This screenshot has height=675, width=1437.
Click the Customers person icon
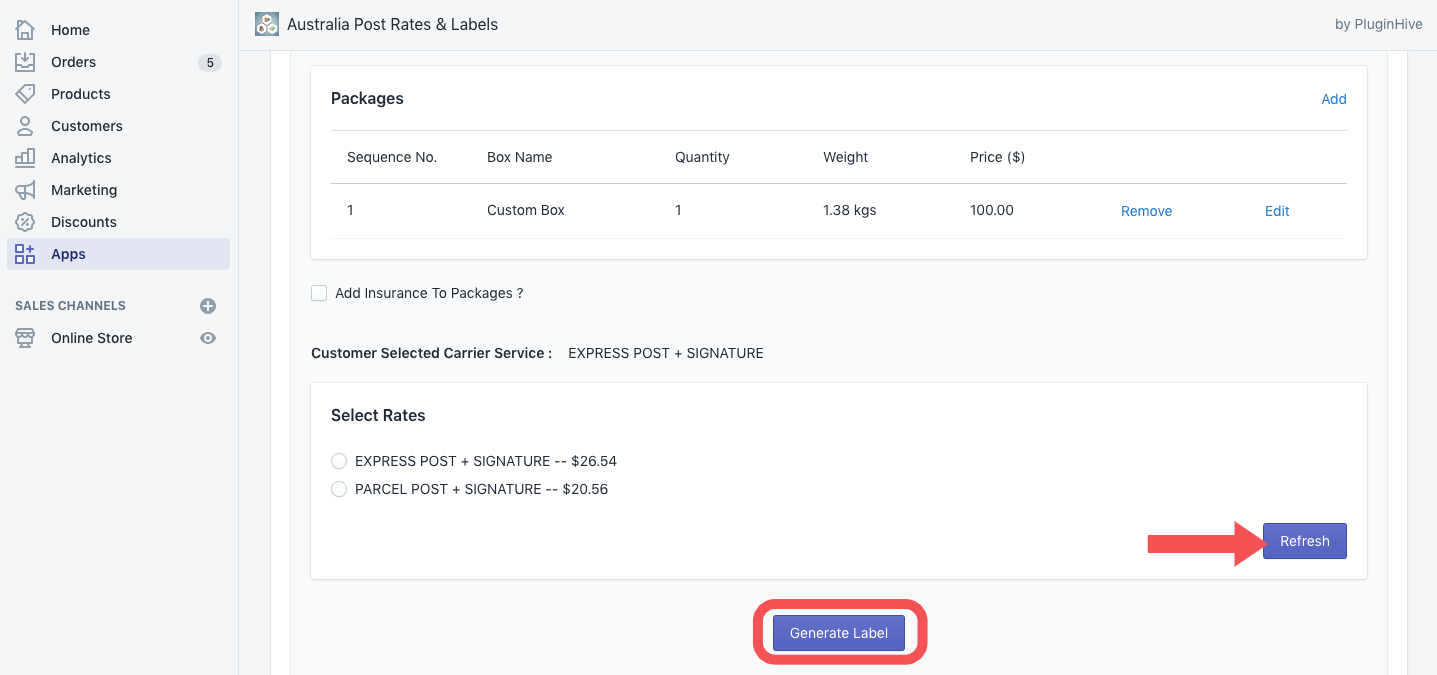pyautogui.click(x=25, y=126)
